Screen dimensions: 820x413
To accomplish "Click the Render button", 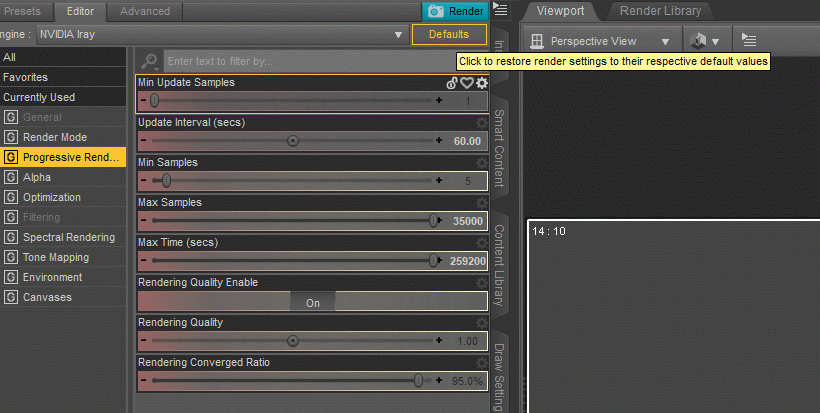I will [x=455, y=11].
